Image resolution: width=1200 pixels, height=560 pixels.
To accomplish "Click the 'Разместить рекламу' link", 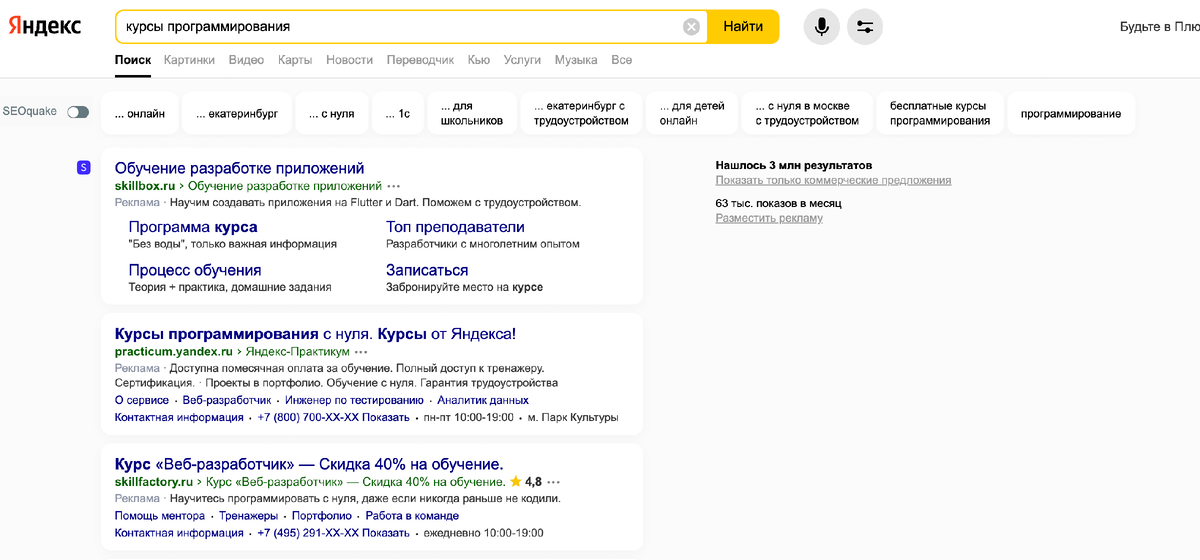I will pyautogui.click(x=769, y=218).
